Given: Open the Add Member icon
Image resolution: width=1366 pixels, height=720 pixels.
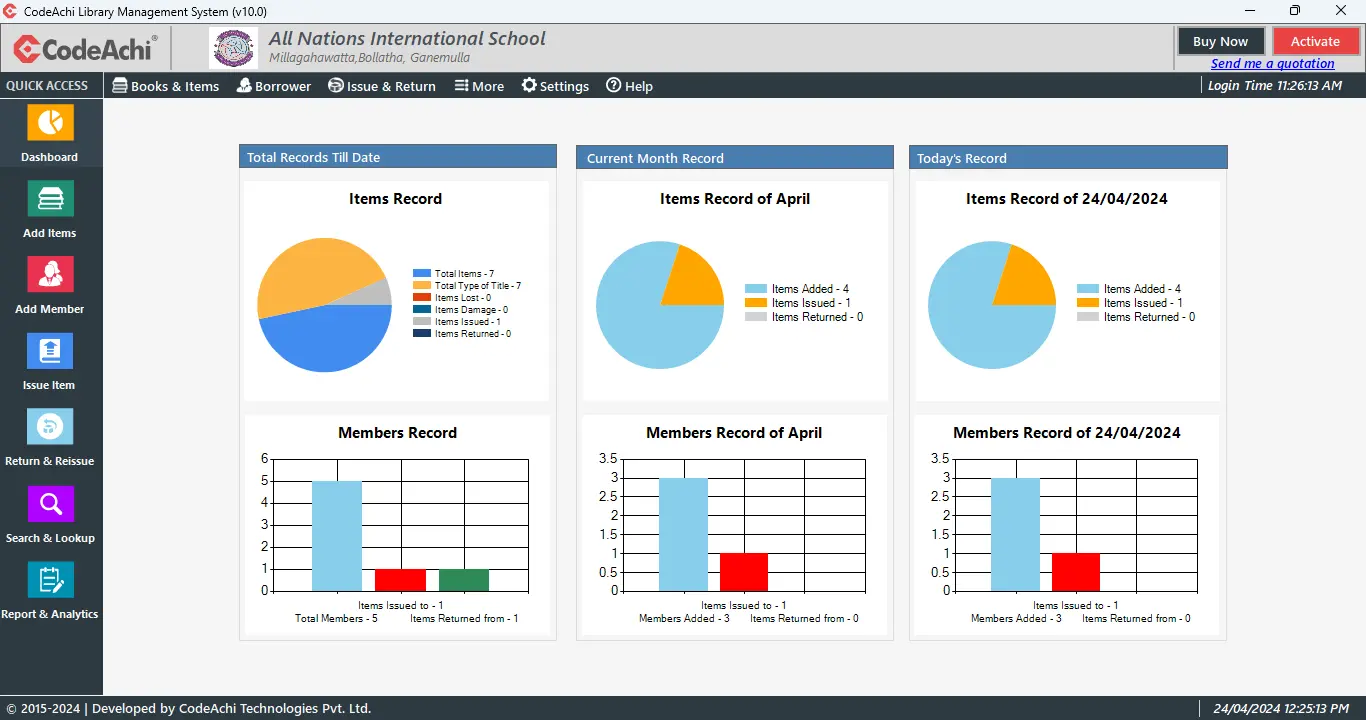Looking at the screenshot, I should [x=50, y=275].
